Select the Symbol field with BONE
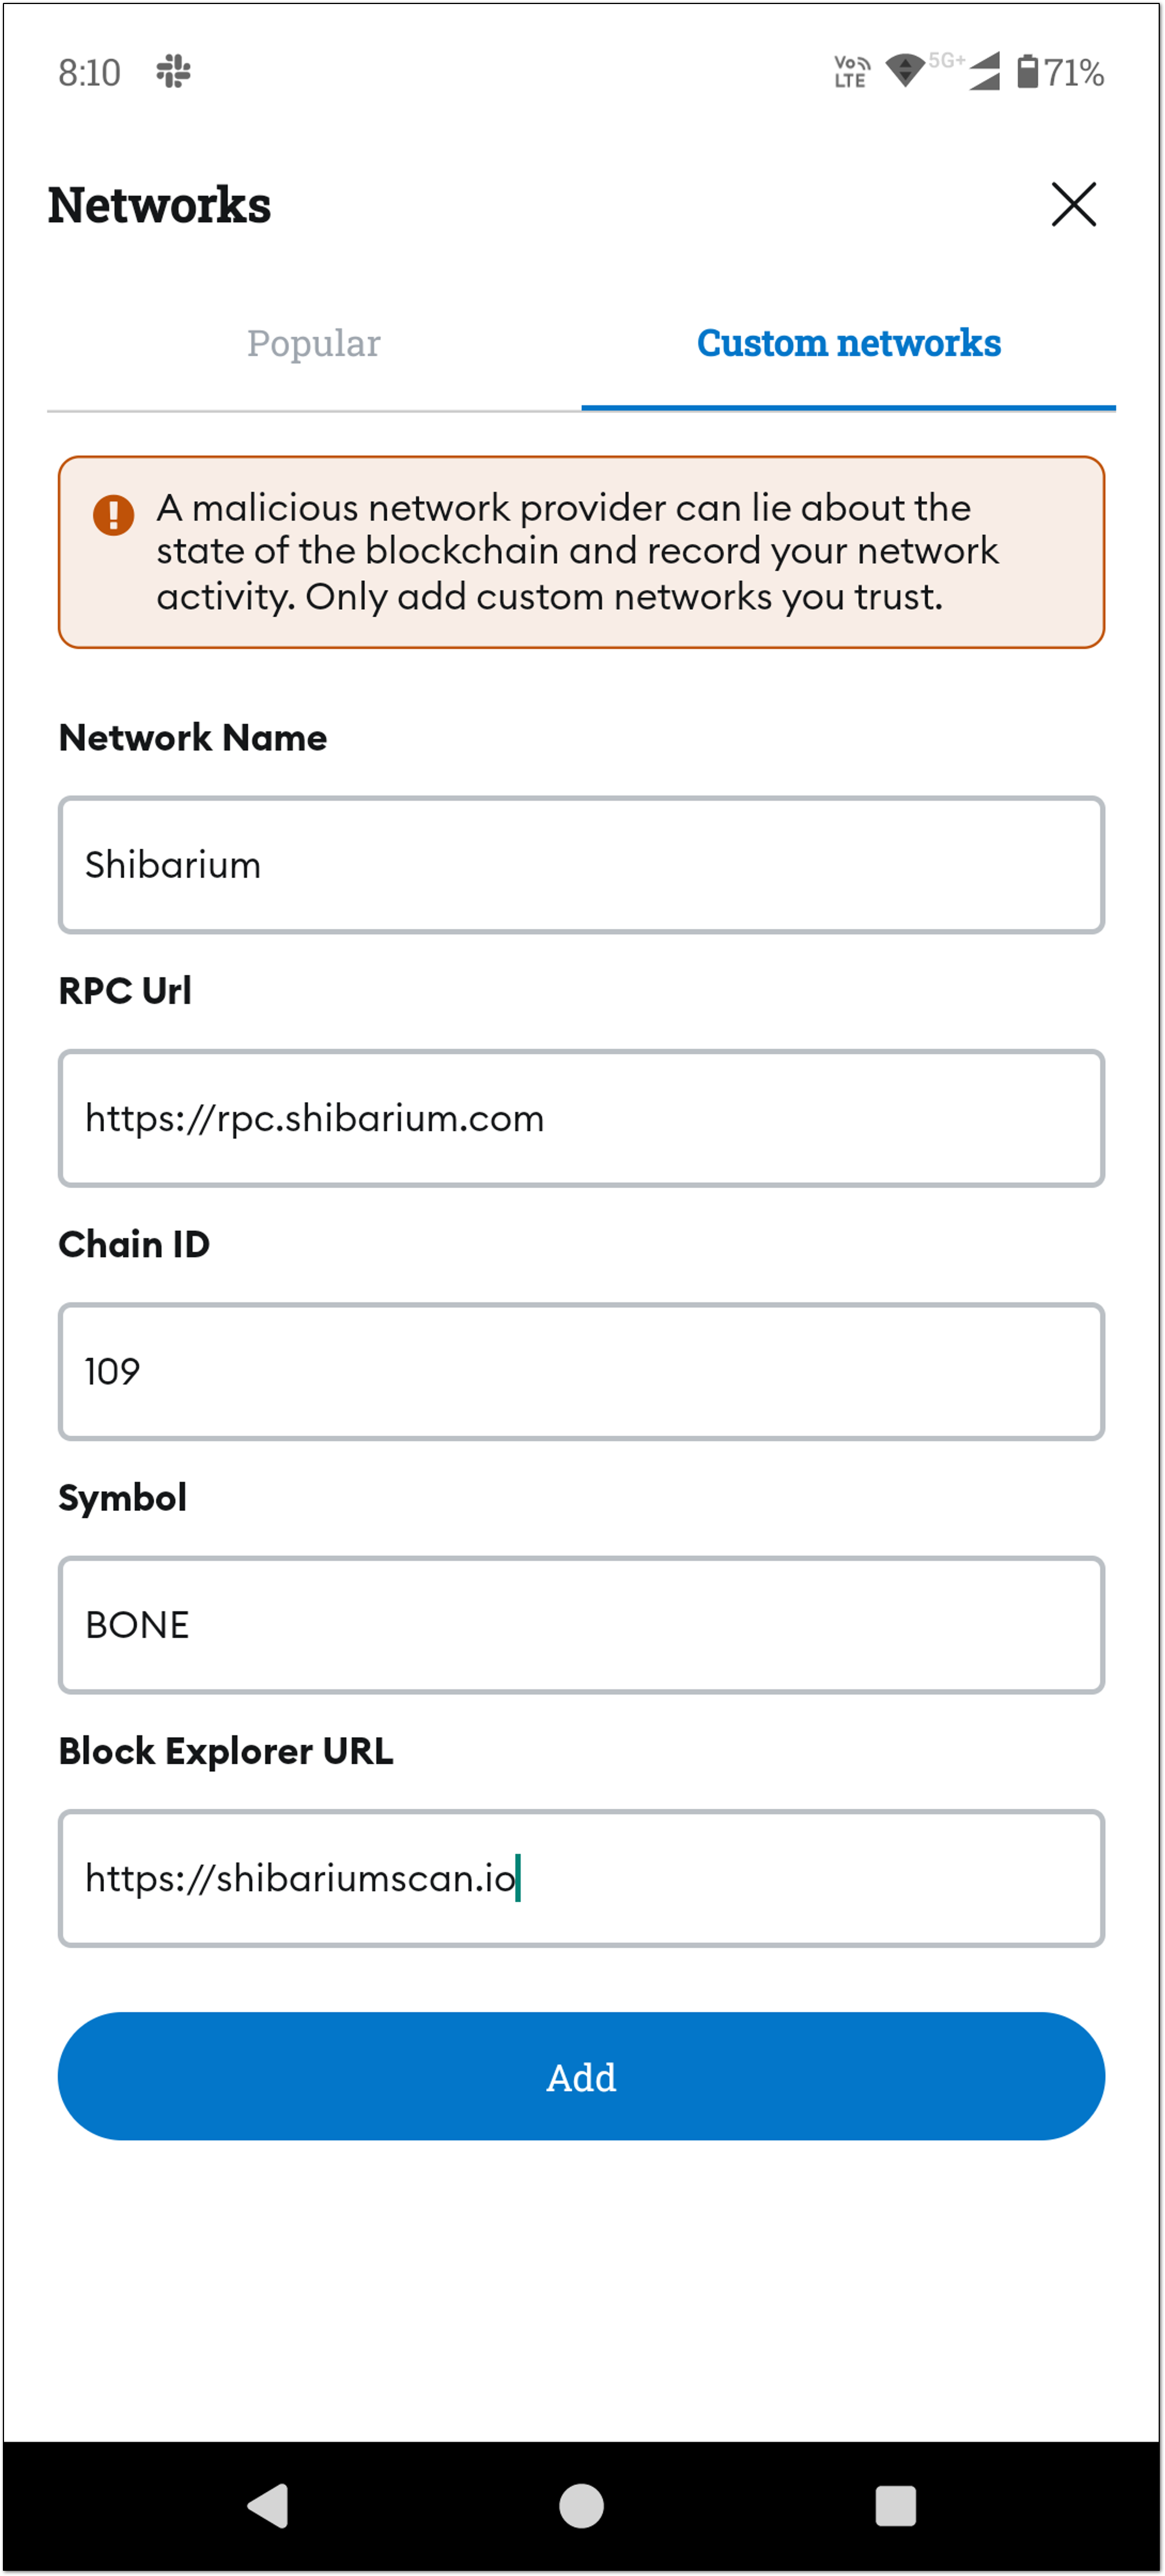Screen dimensions: 1165x2576 point(581,1625)
